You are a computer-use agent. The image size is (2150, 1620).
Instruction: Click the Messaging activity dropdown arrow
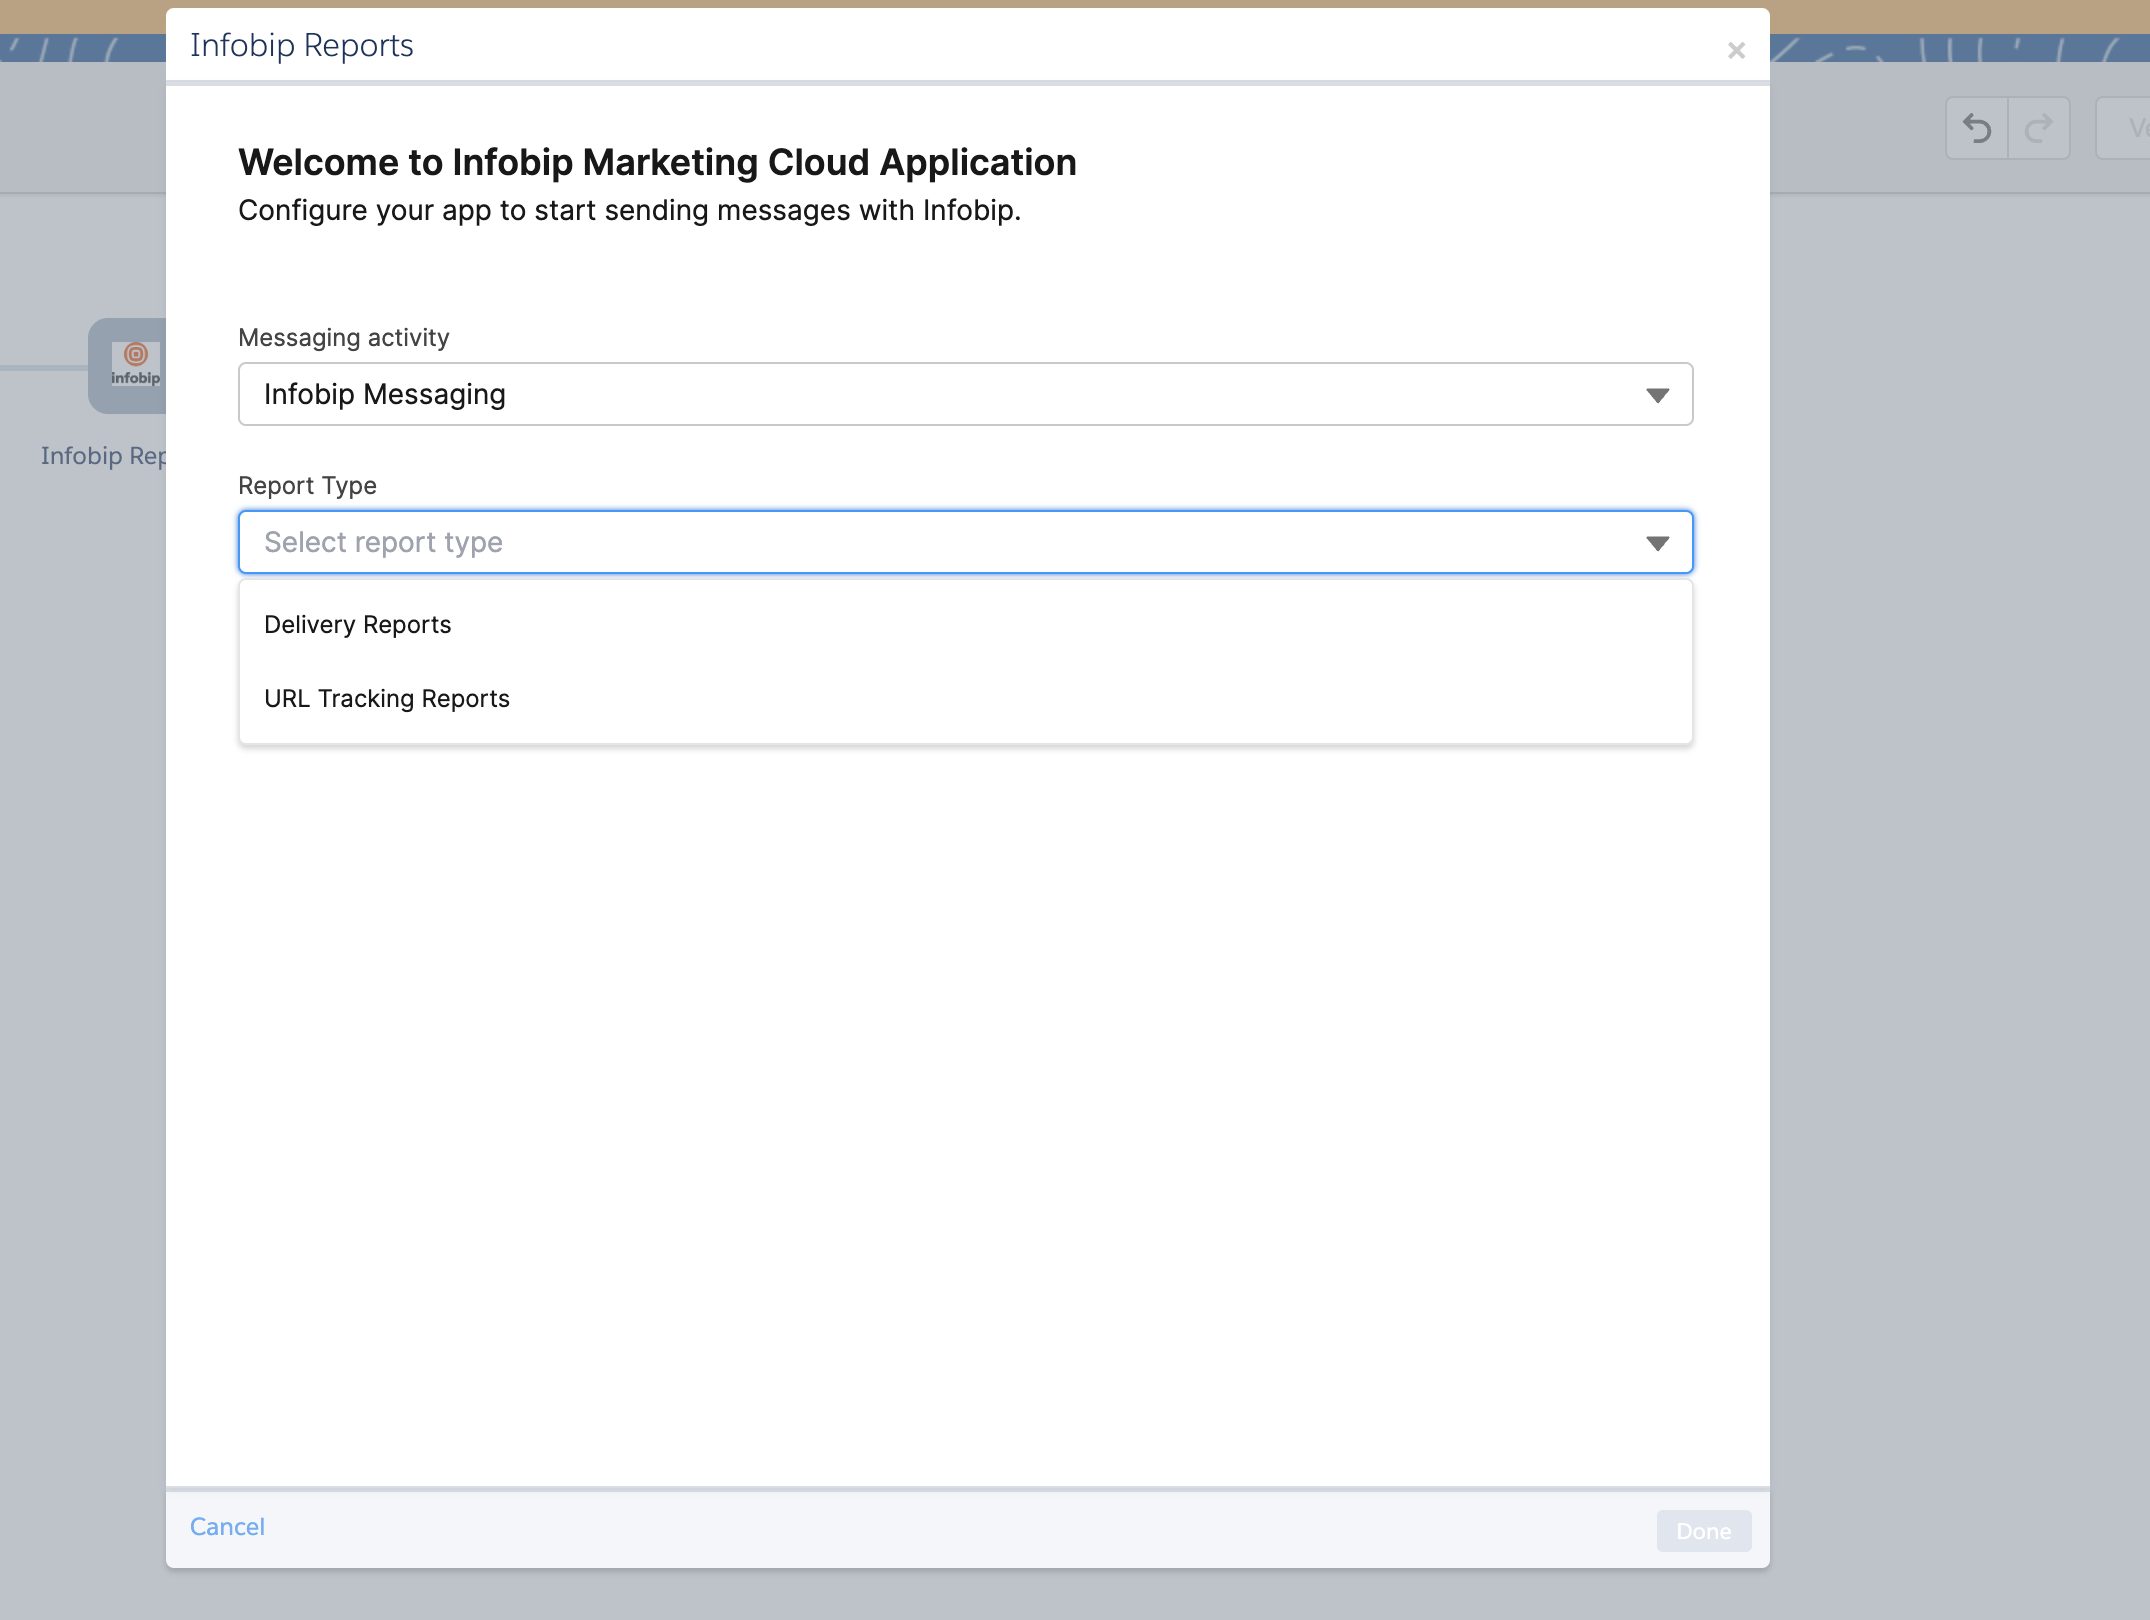pos(1657,395)
